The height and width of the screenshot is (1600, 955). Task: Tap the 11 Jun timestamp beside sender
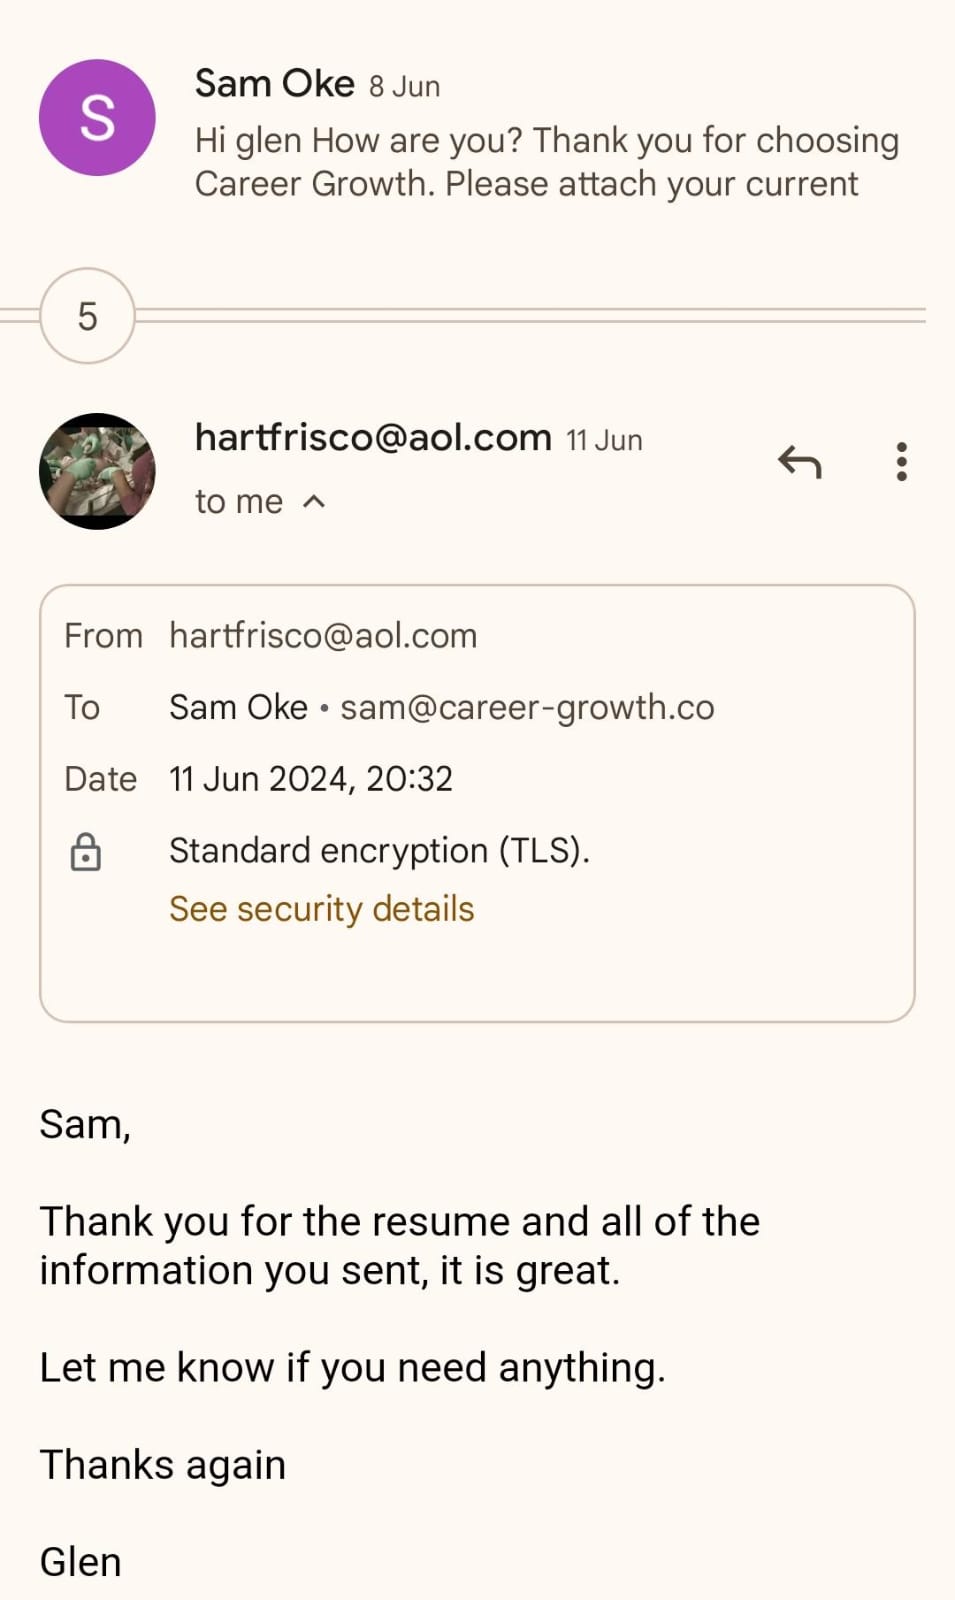pos(604,440)
